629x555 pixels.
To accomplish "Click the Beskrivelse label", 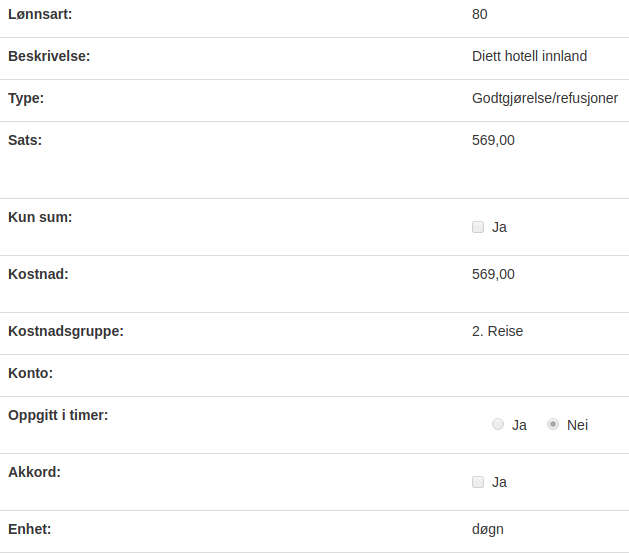I will [x=49, y=56].
